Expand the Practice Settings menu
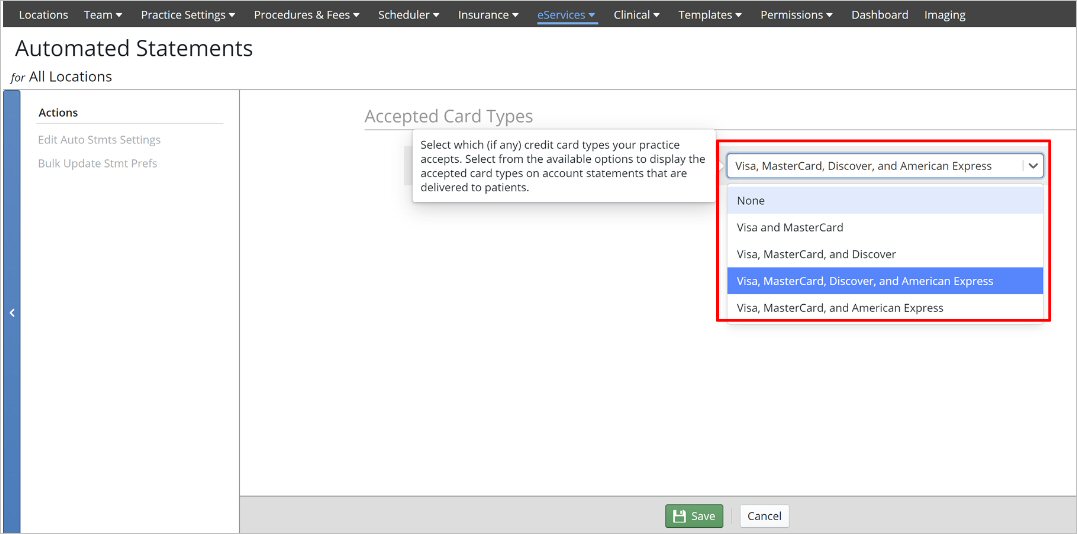Viewport: 1077px width, 534px height. click(188, 15)
